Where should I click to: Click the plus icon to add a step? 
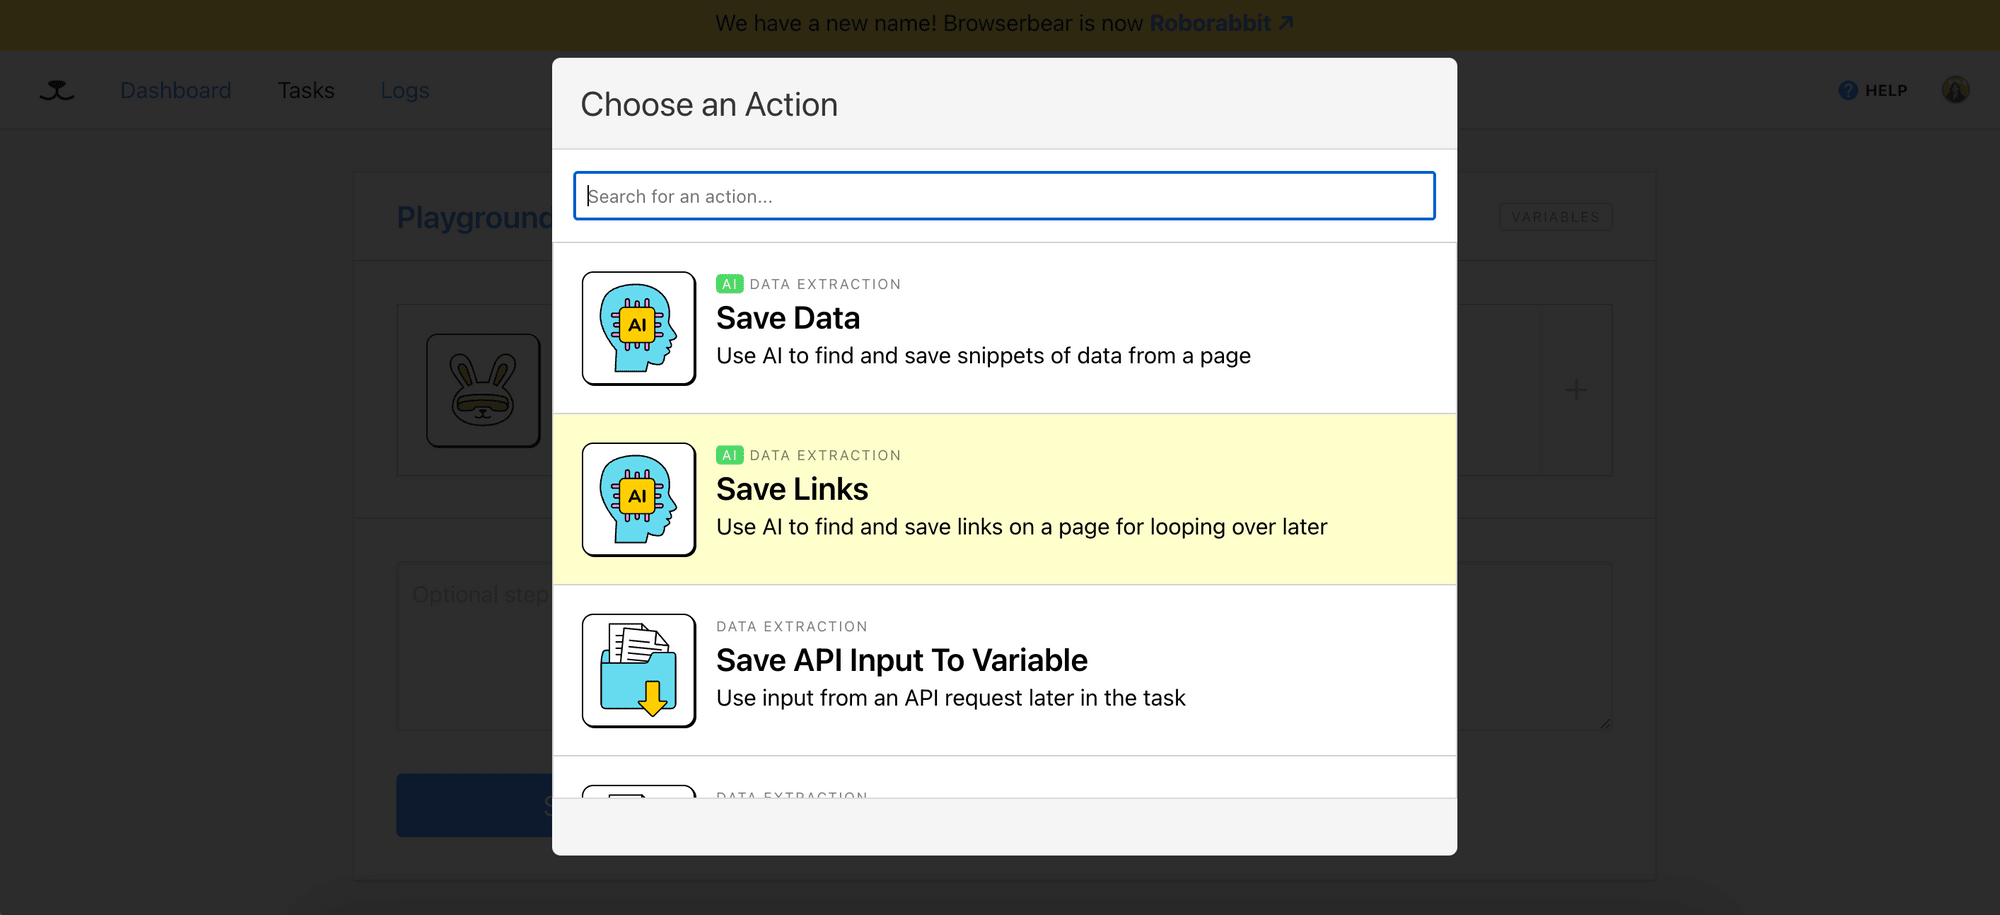point(1575,390)
